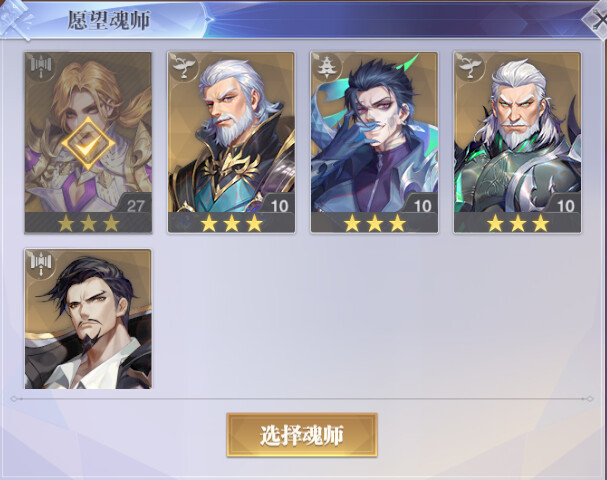Screen dimensions: 607x480
Task: Select the white-bearded hero in black robe
Action: coord(231,142)
